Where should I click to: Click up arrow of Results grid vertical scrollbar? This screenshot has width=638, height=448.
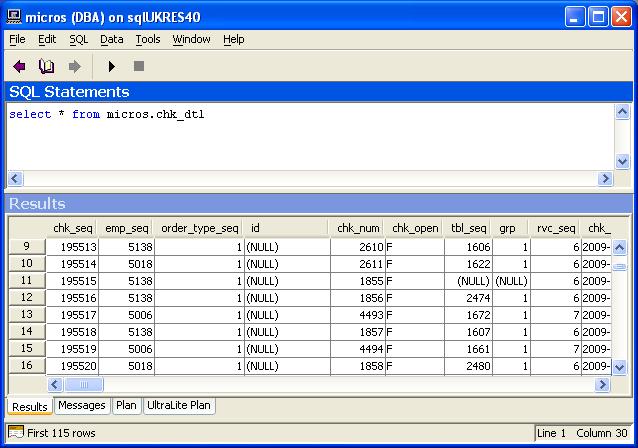click(619, 247)
